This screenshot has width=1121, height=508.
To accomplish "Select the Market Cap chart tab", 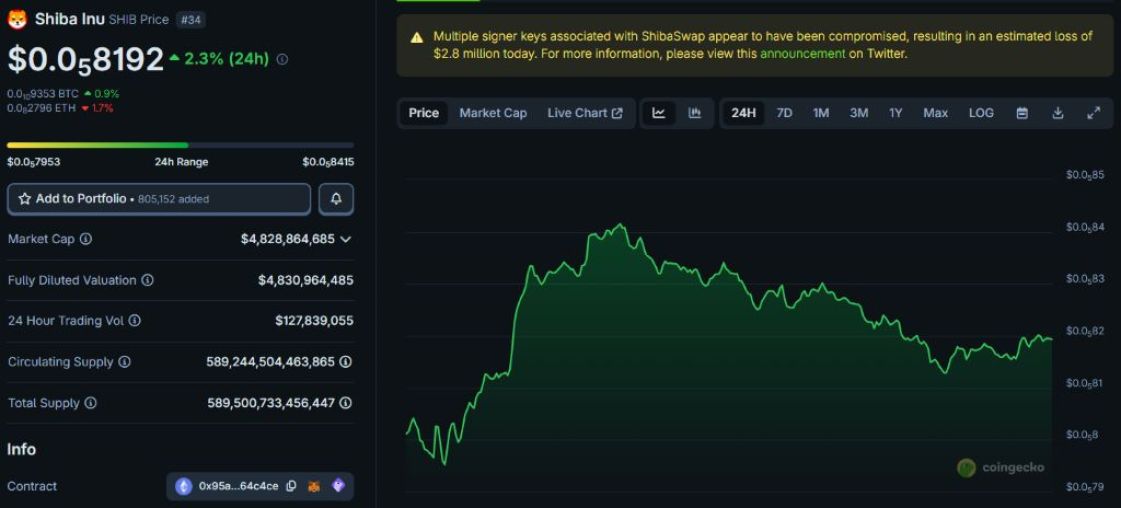I will 493,113.
